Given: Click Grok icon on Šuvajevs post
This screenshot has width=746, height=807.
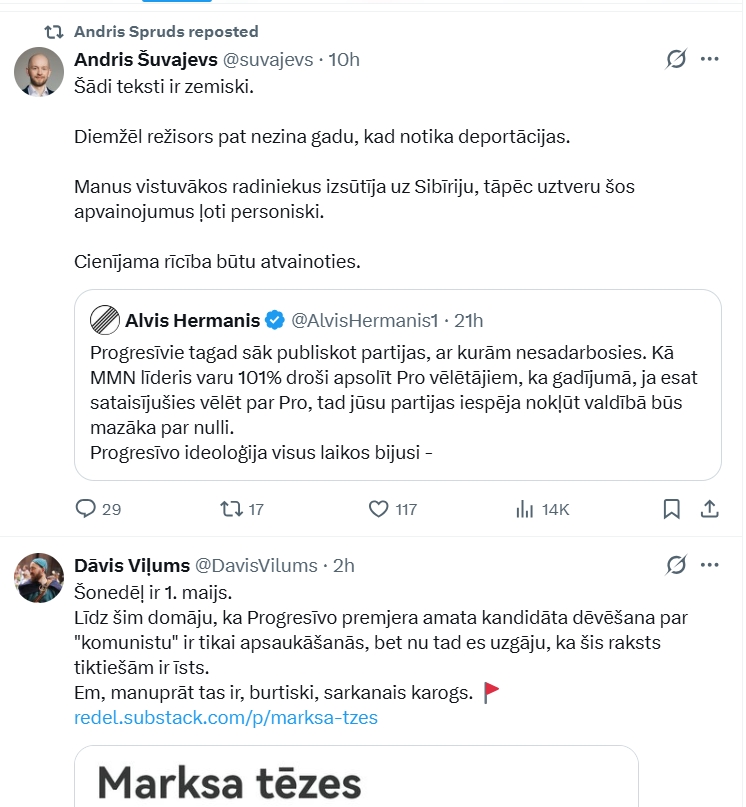Looking at the screenshot, I should click(x=677, y=59).
